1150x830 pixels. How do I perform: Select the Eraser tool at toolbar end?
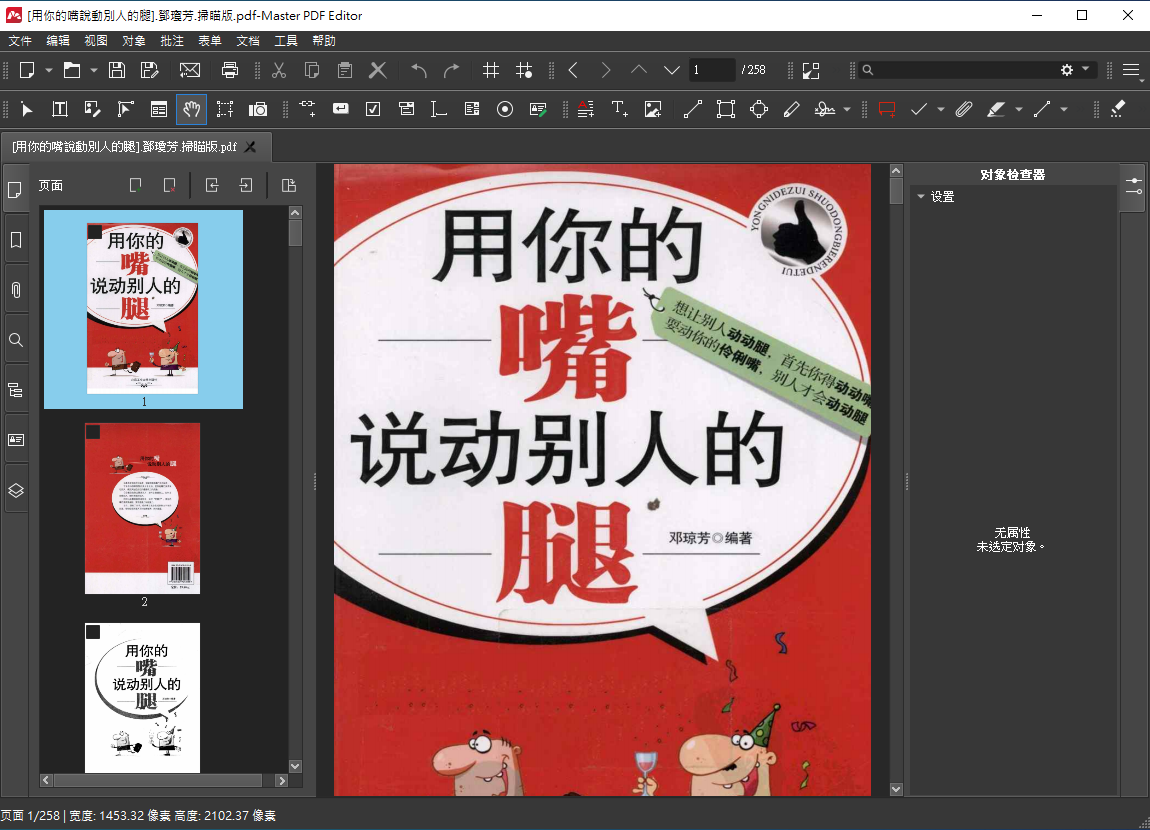coord(1118,109)
